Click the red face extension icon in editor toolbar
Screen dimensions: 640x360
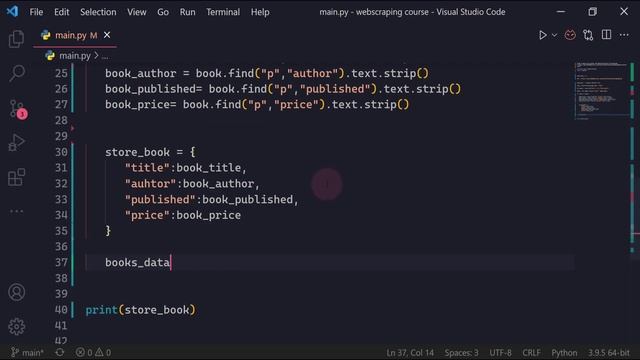[x=570, y=35]
